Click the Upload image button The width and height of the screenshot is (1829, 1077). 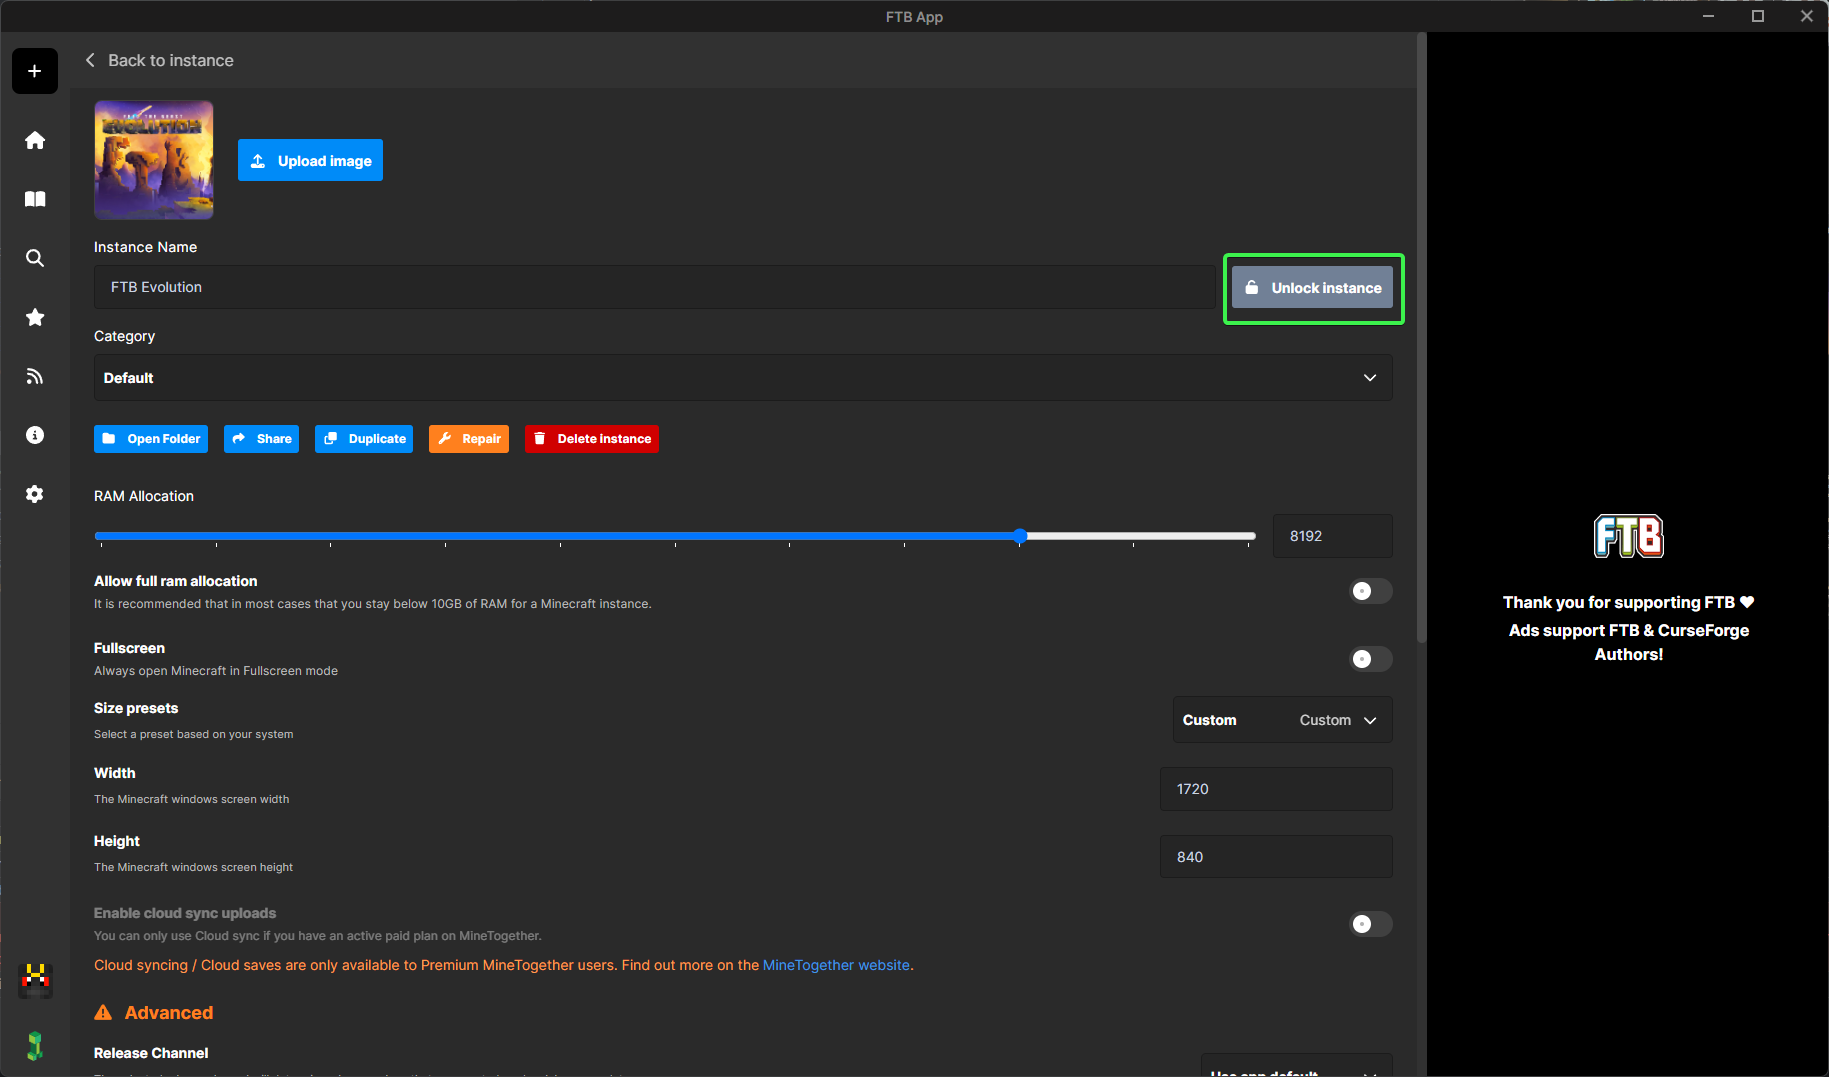[x=310, y=160]
